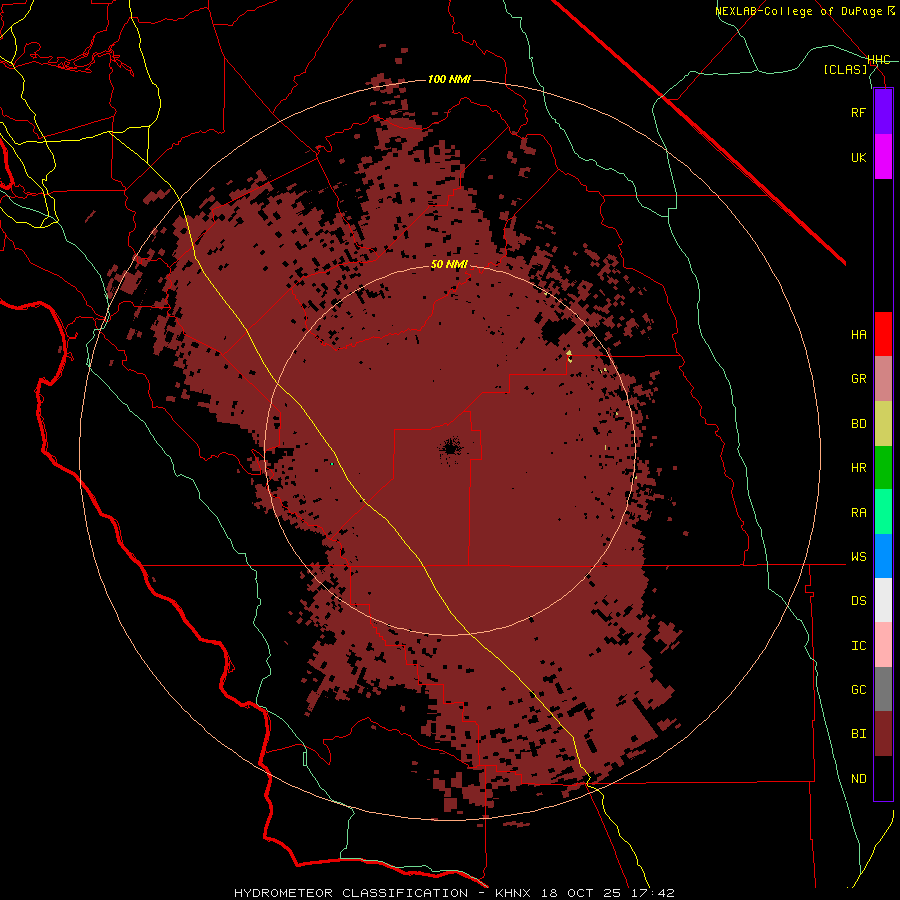
Task: Click the HA legend label
Action: click(858, 335)
